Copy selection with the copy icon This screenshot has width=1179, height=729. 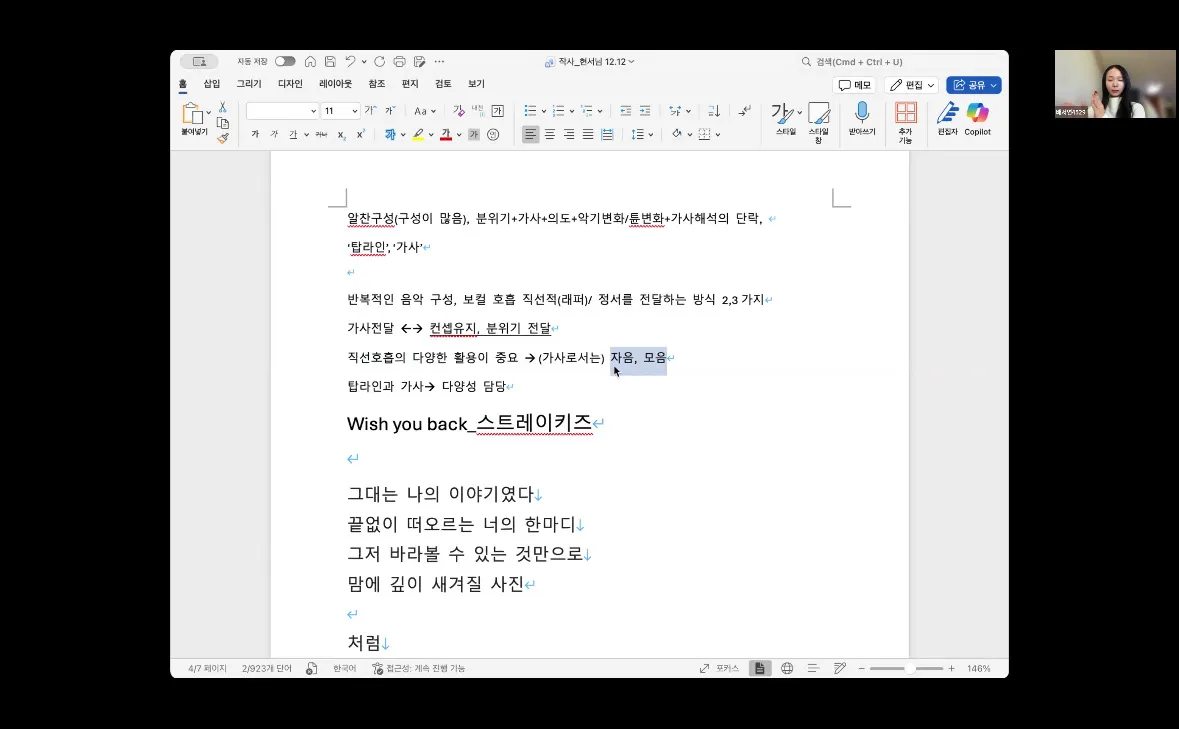click(x=223, y=123)
